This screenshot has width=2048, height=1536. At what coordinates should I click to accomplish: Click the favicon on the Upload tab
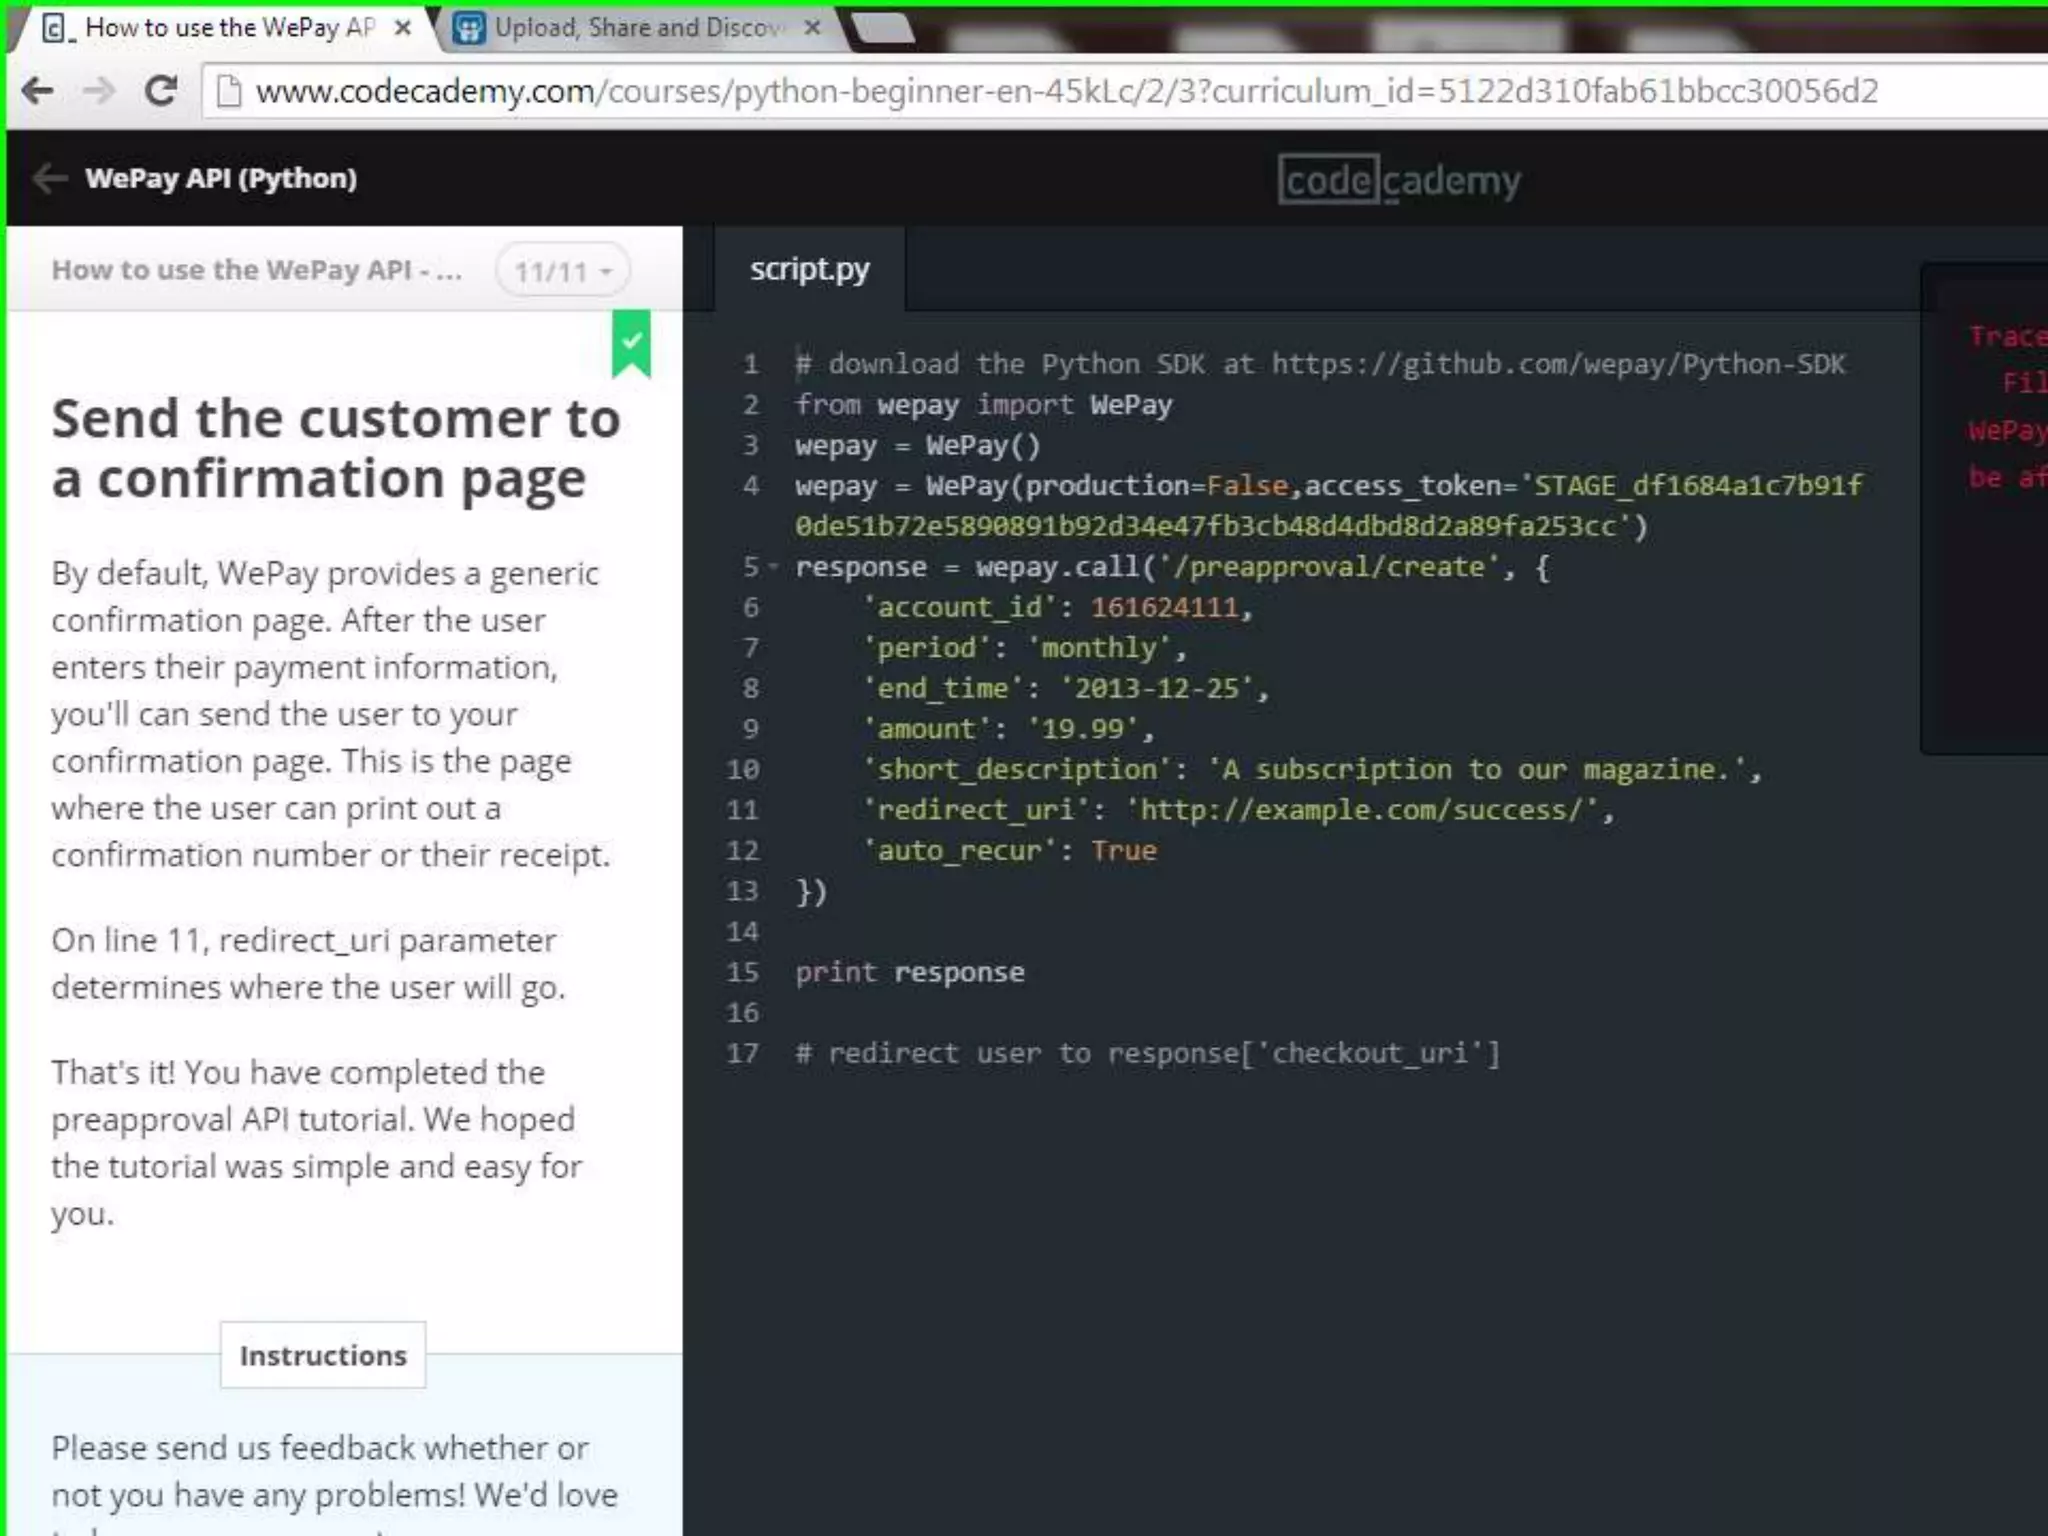tap(469, 28)
